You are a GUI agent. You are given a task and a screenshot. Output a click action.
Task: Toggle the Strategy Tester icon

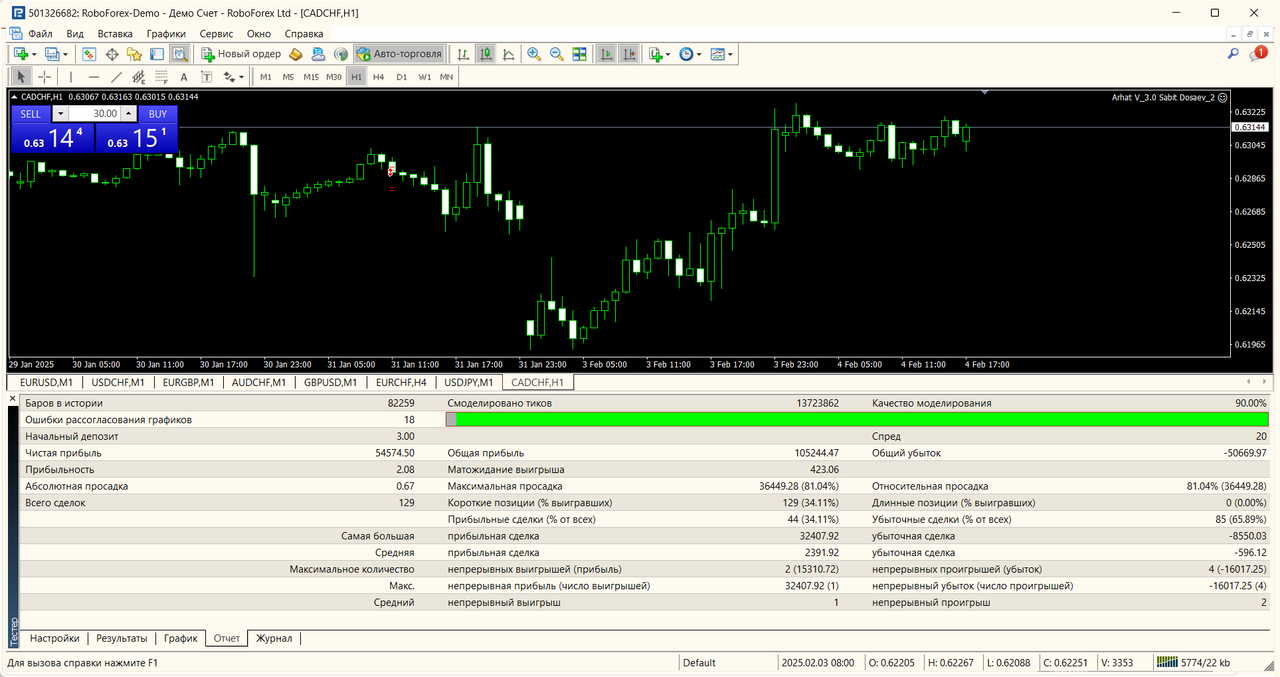179,54
